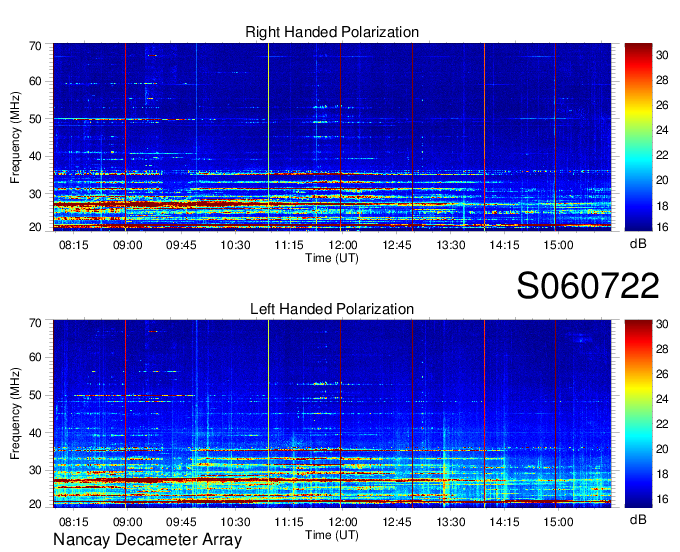Click the "dB" label under bottom color bar

638,519
